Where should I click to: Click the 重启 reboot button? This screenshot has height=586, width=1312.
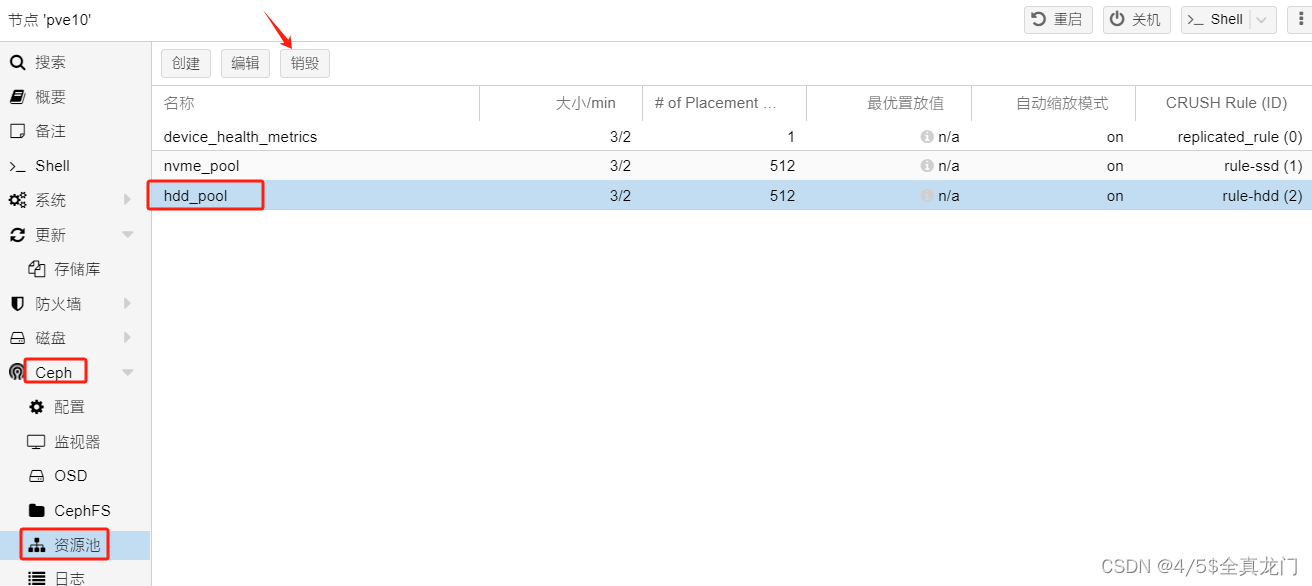1058,19
